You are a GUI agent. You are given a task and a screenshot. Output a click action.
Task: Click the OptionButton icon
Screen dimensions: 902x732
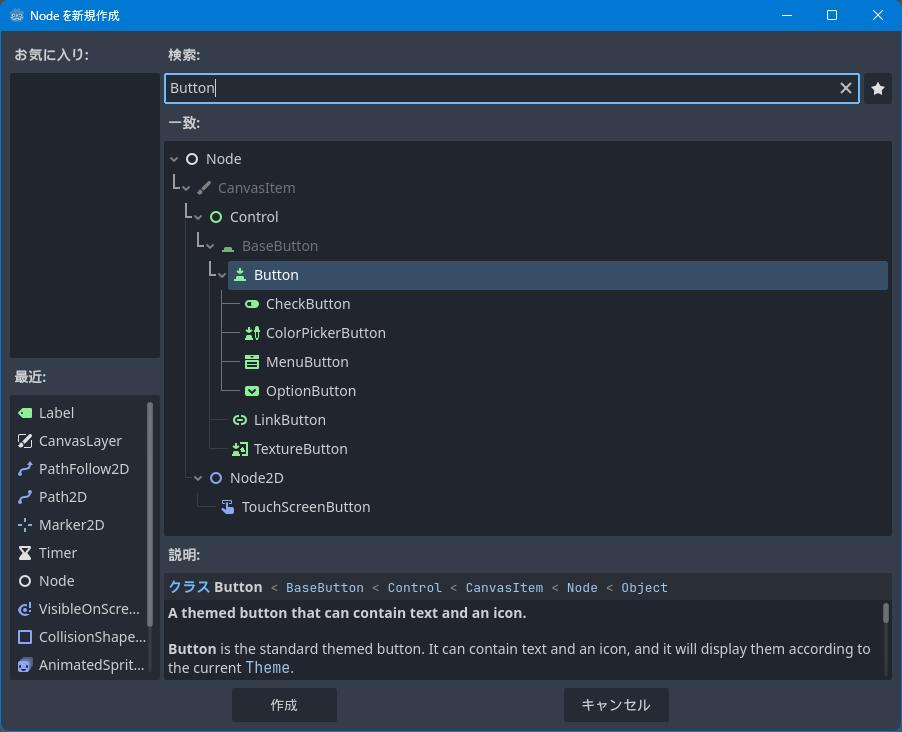(x=252, y=391)
